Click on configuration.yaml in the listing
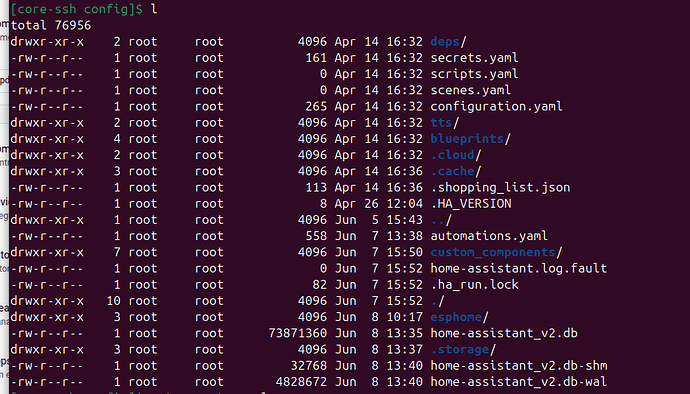The image size is (690, 394). (x=496, y=107)
